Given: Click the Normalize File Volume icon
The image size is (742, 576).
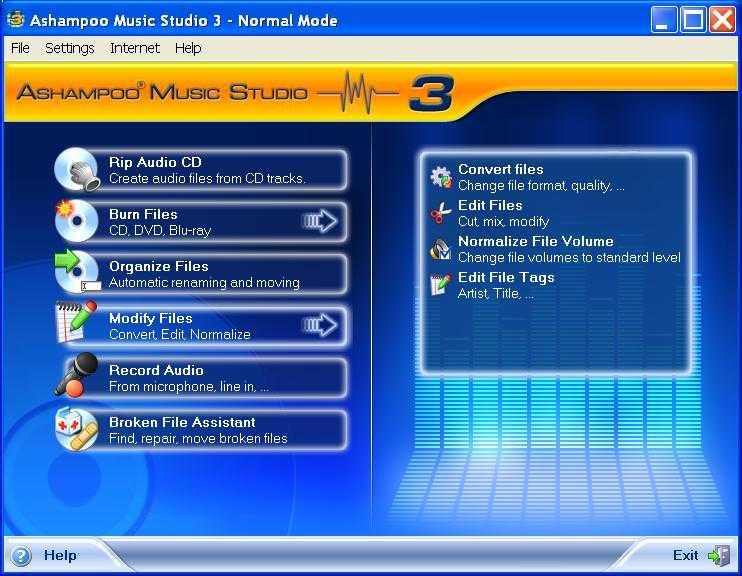Looking at the screenshot, I should (x=440, y=250).
